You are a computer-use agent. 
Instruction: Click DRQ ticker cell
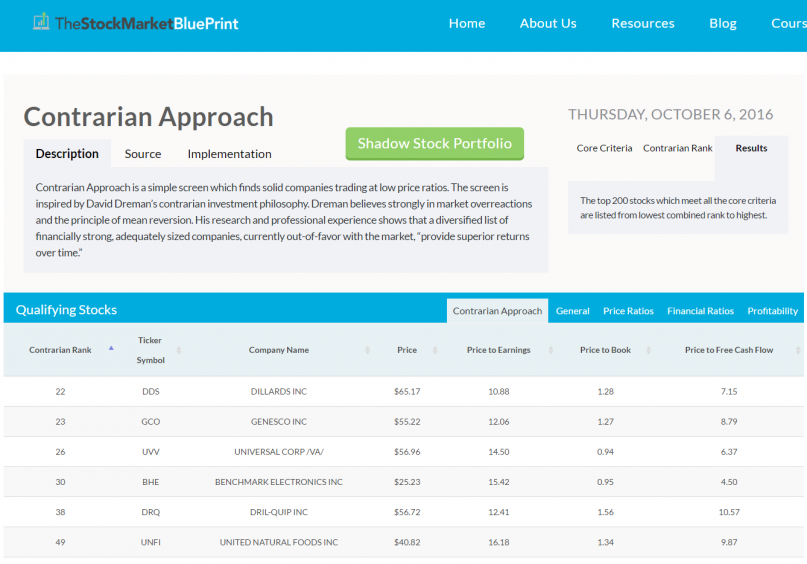(x=151, y=512)
